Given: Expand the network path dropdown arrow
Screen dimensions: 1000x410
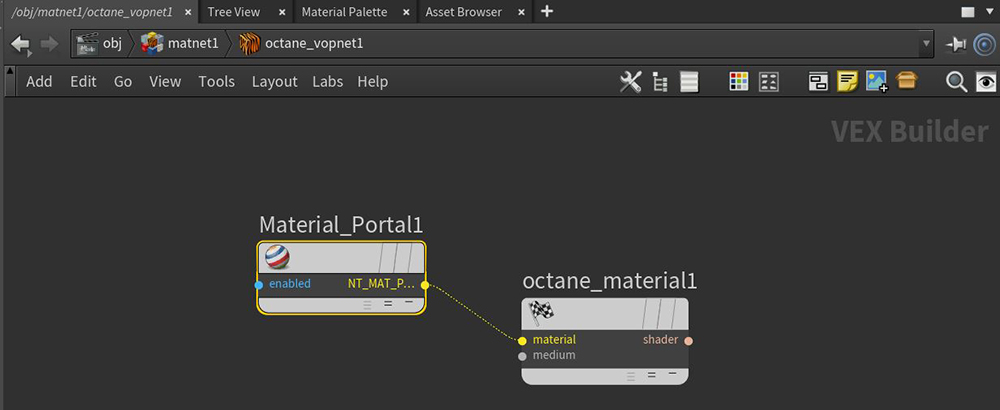Looking at the screenshot, I should point(926,44).
